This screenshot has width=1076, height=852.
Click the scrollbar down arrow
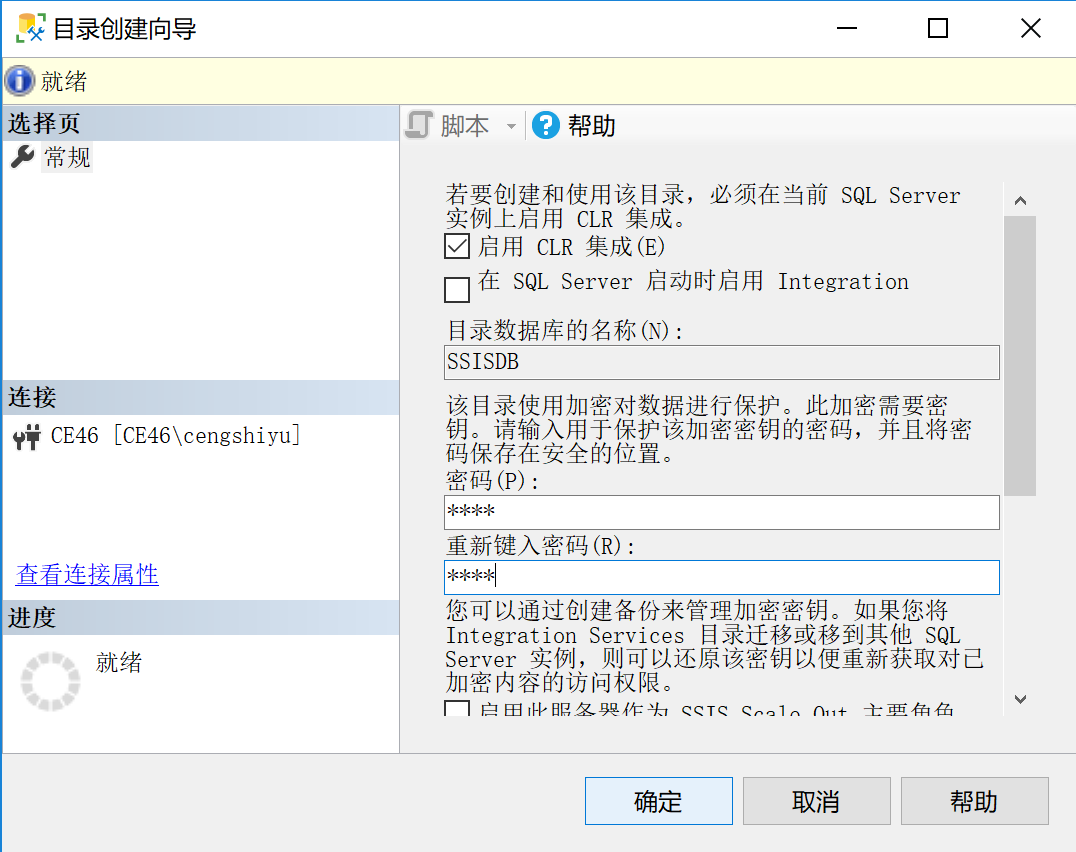point(1020,699)
